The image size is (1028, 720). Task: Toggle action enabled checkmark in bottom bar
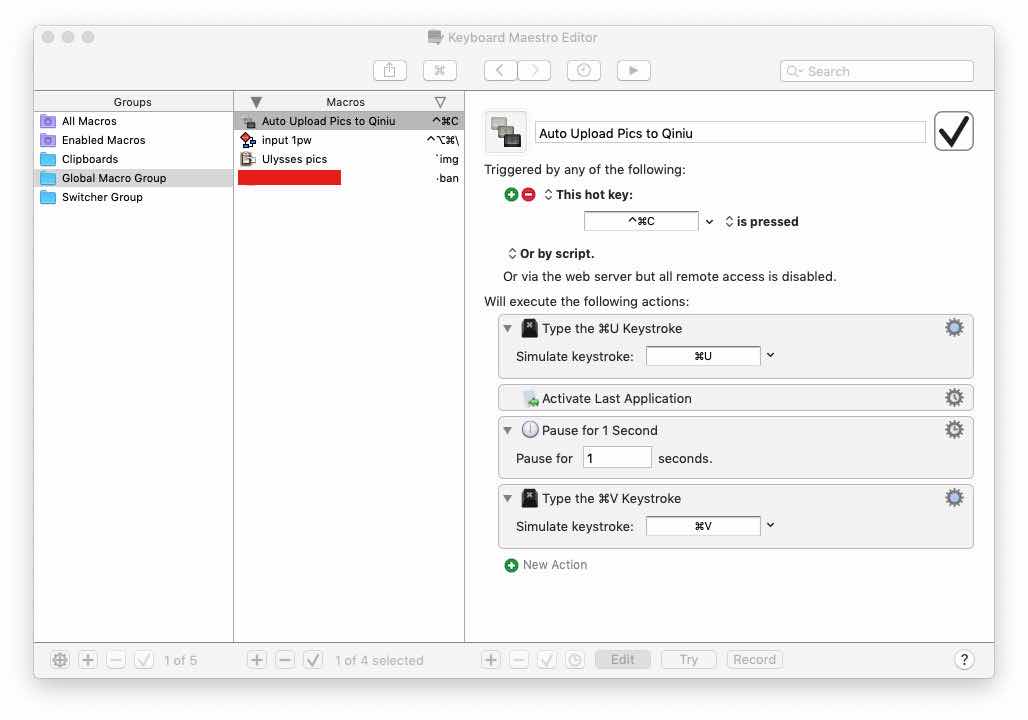[x=547, y=660]
